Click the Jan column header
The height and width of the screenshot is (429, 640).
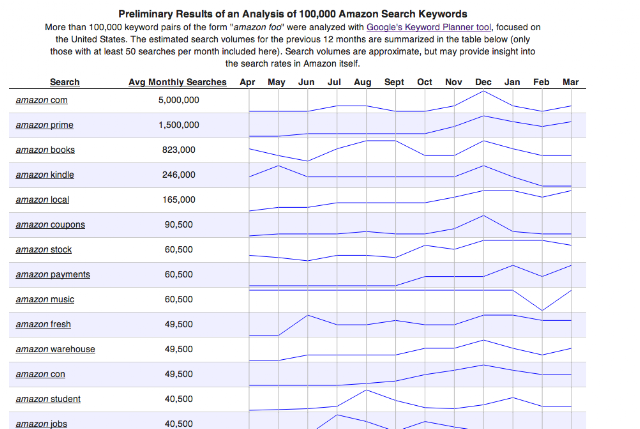(512, 82)
